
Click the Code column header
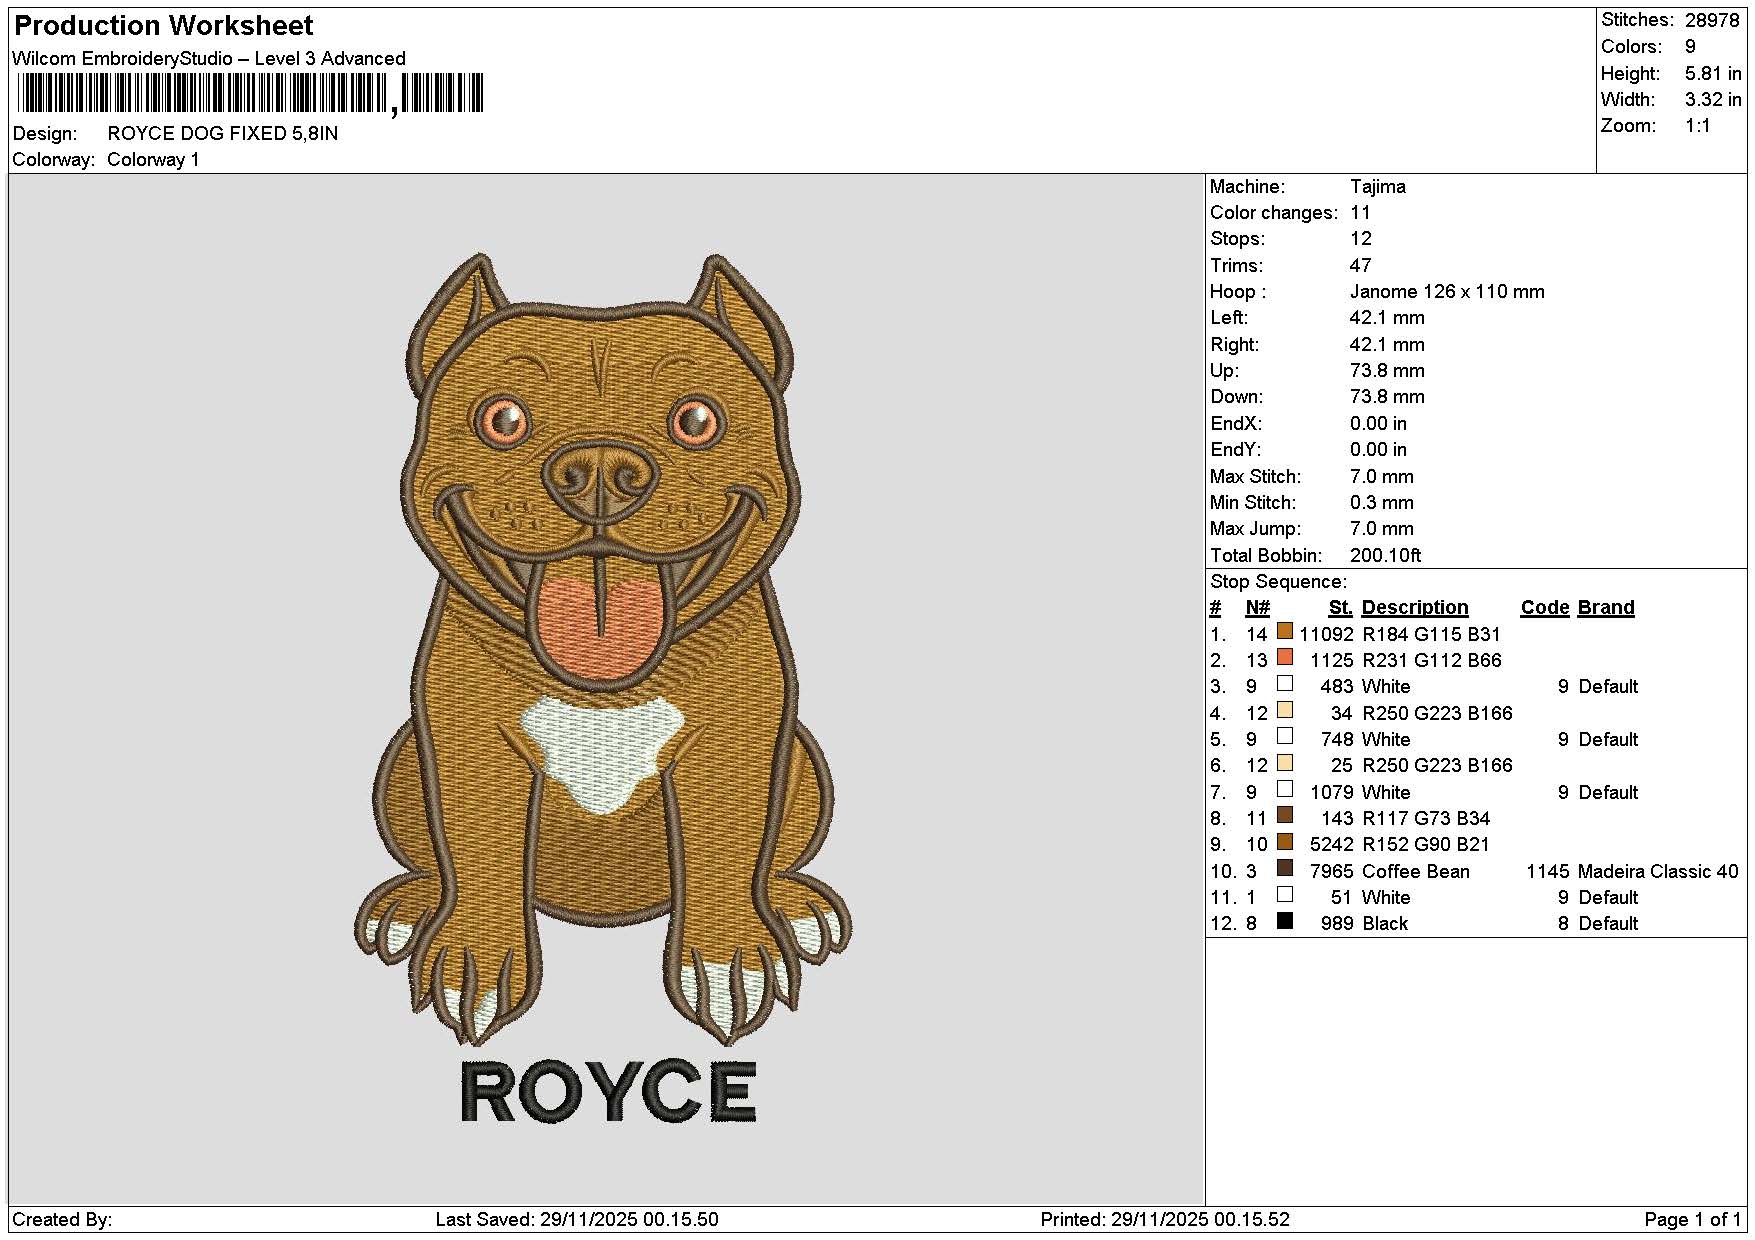click(x=1545, y=608)
